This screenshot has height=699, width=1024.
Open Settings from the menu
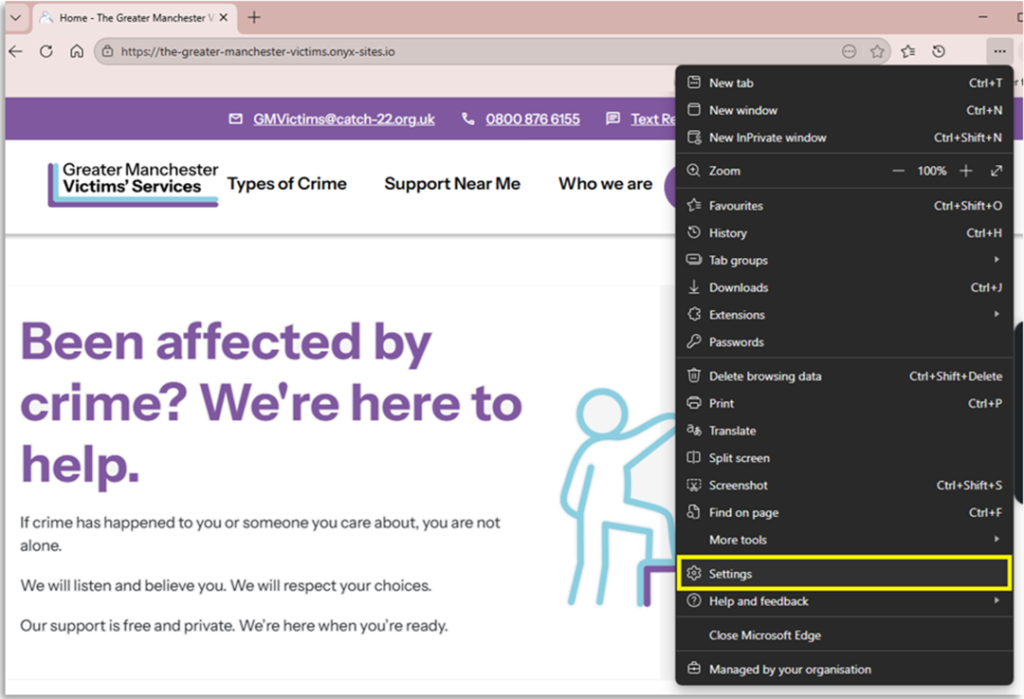coord(730,574)
